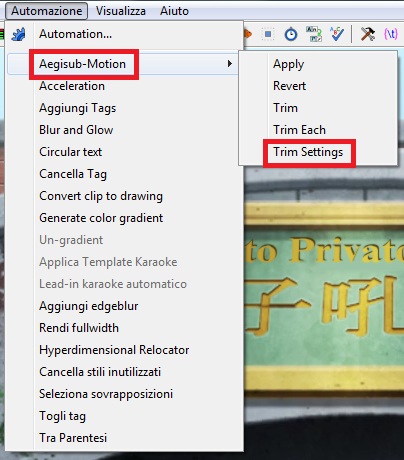The width and height of the screenshot is (404, 460).
Task: Open the Automation... manager entry
Action: [75, 34]
